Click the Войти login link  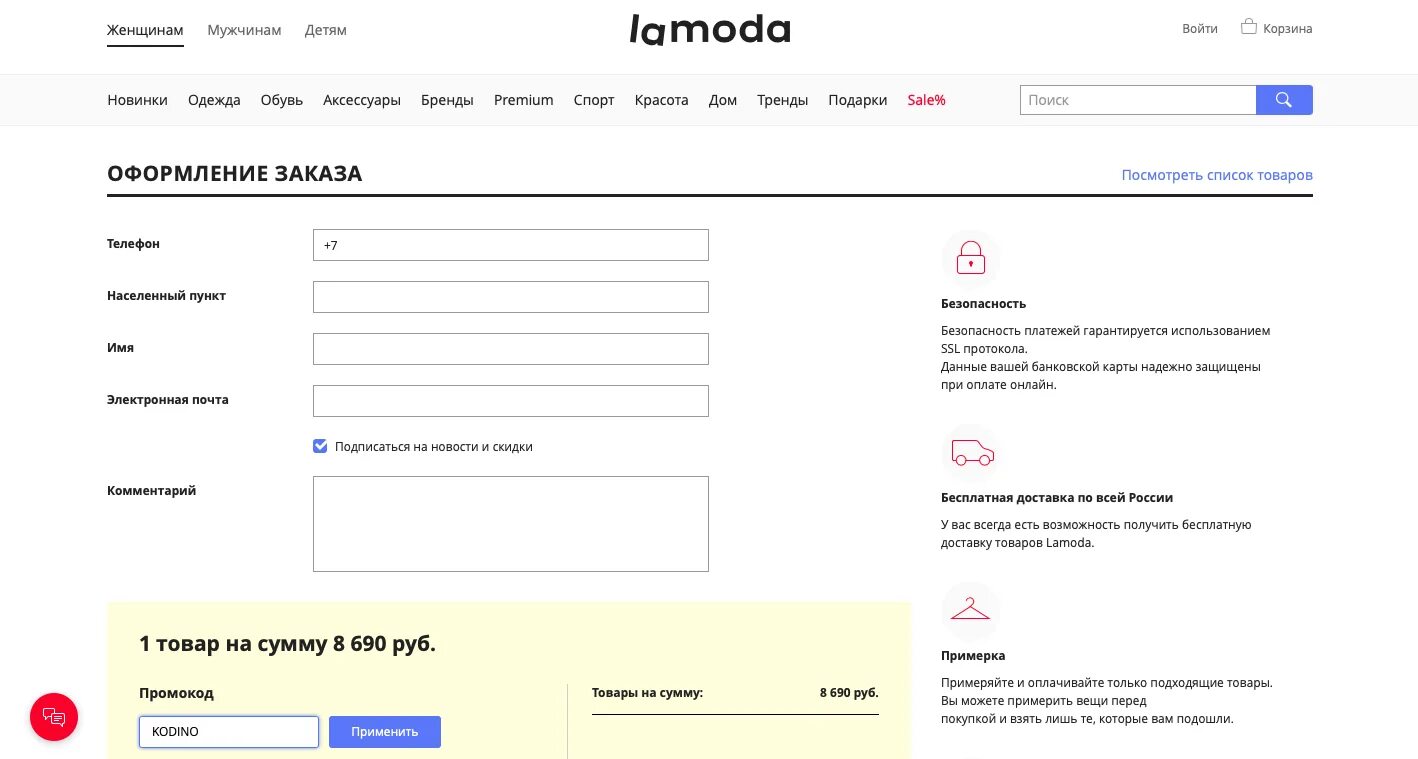pos(1200,29)
